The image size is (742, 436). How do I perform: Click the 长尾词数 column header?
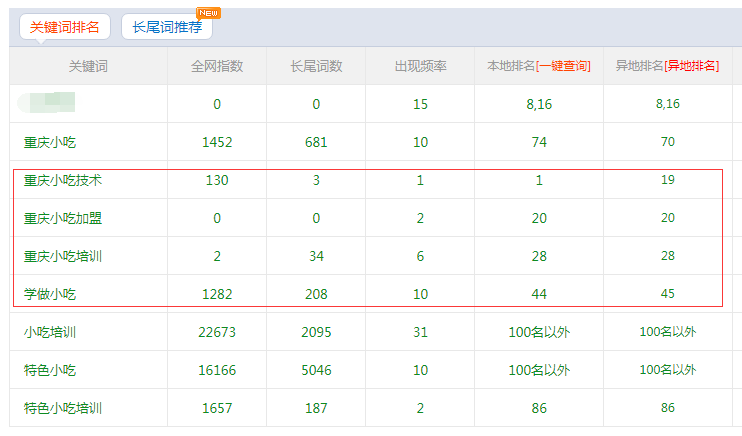[316, 66]
